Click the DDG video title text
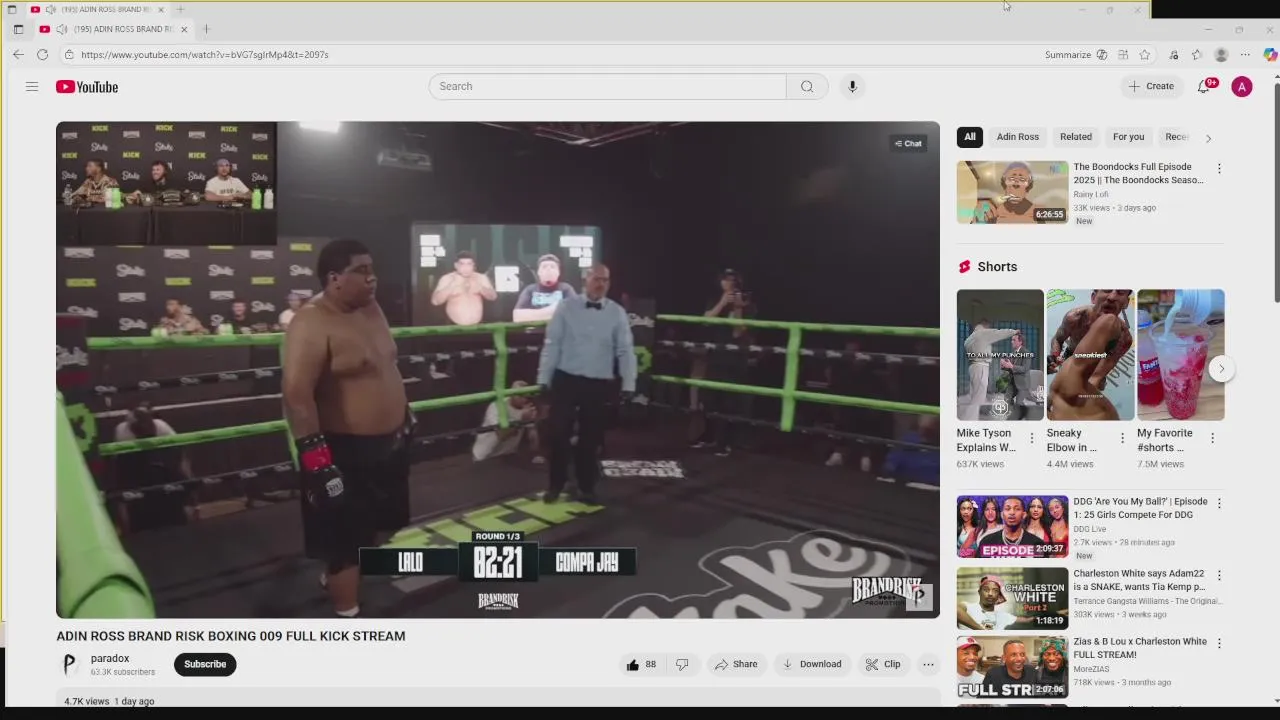The image size is (1280, 720). pyautogui.click(x=1140, y=508)
